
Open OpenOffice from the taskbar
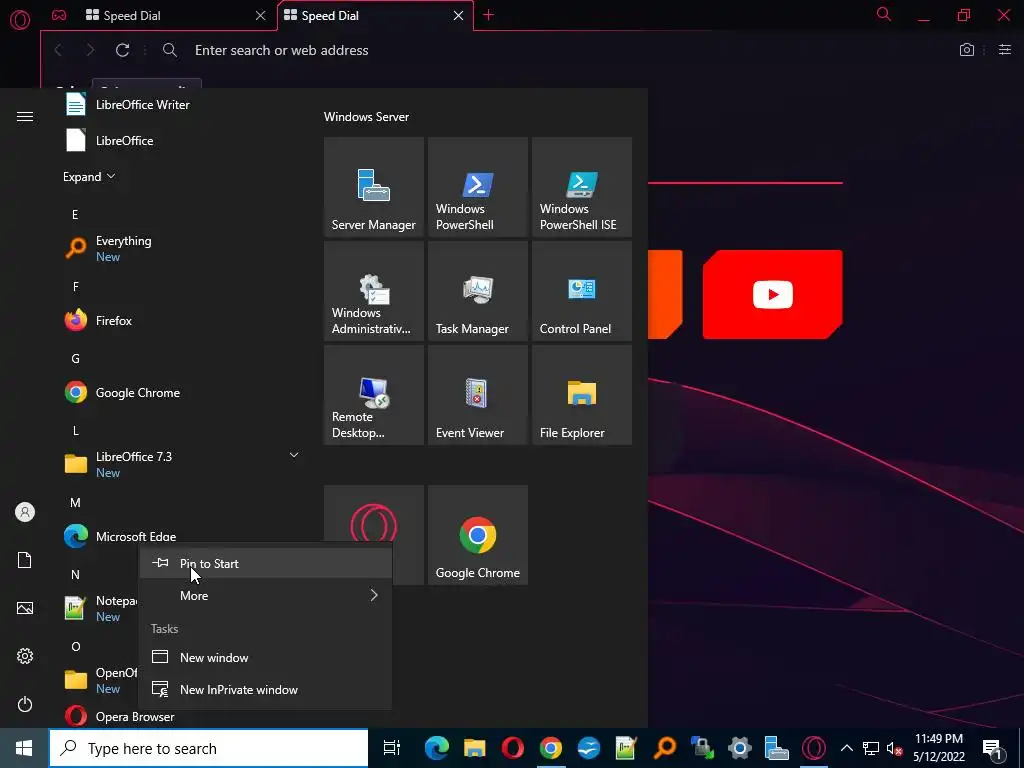pyautogui.click(x=588, y=748)
